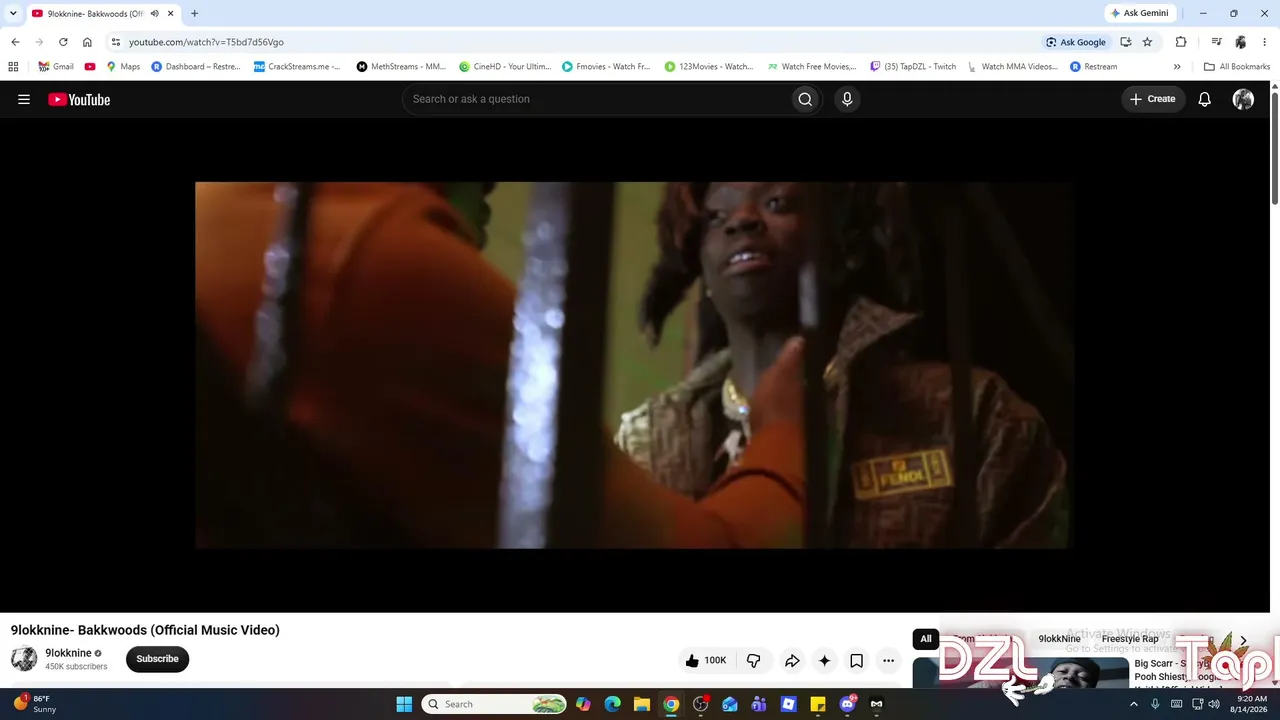Open a new browser tab
The width and height of the screenshot is (1280, 720).
point(194,14)
